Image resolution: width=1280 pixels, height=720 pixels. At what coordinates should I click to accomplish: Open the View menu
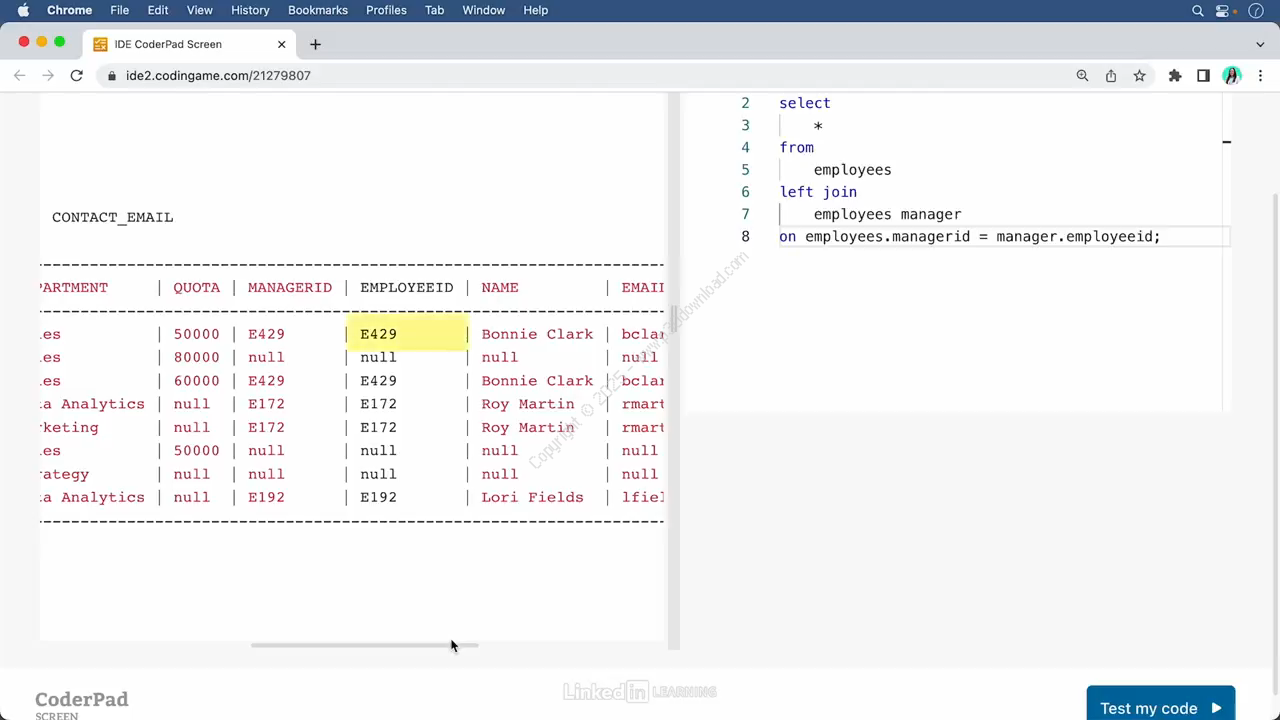coord(199,10)
